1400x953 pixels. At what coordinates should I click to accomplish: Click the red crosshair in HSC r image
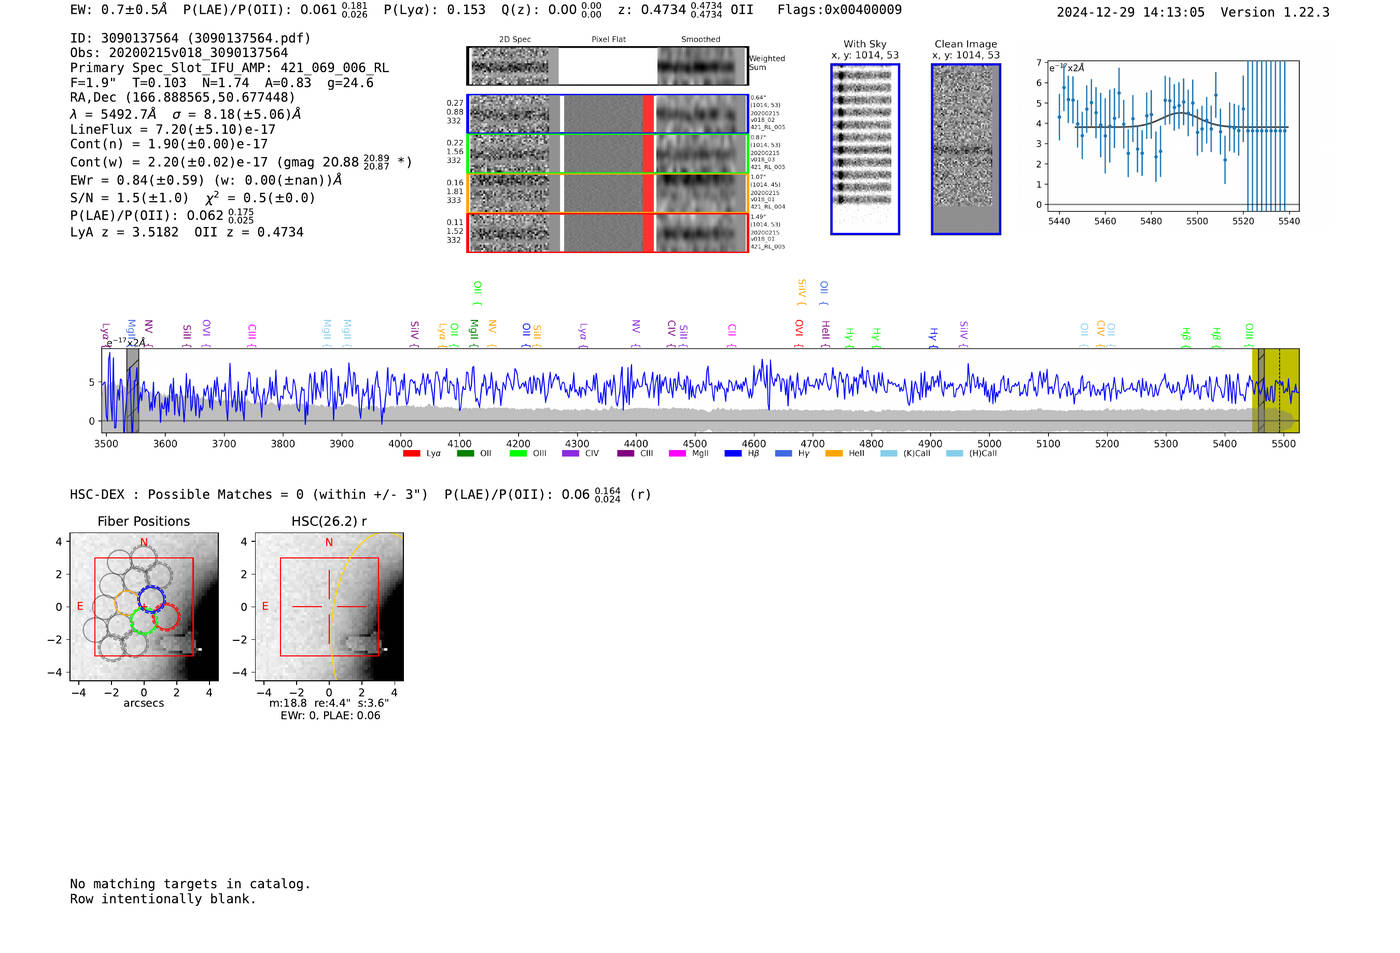(x=329, y=607)
